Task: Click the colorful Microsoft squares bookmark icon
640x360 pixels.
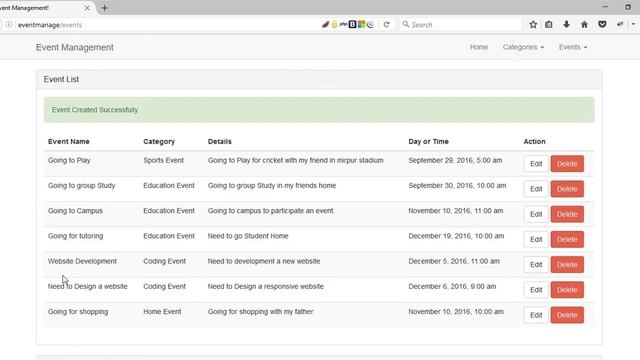Action: click(x=361, y=24)
